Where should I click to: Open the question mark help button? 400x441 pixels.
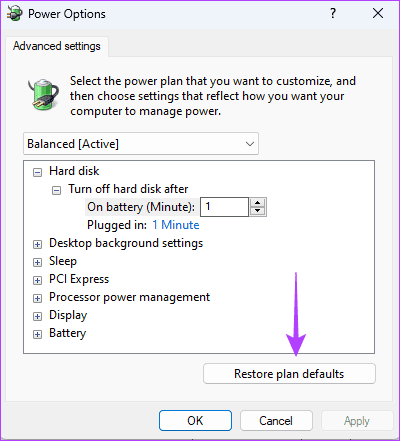[x=333, y=14]
